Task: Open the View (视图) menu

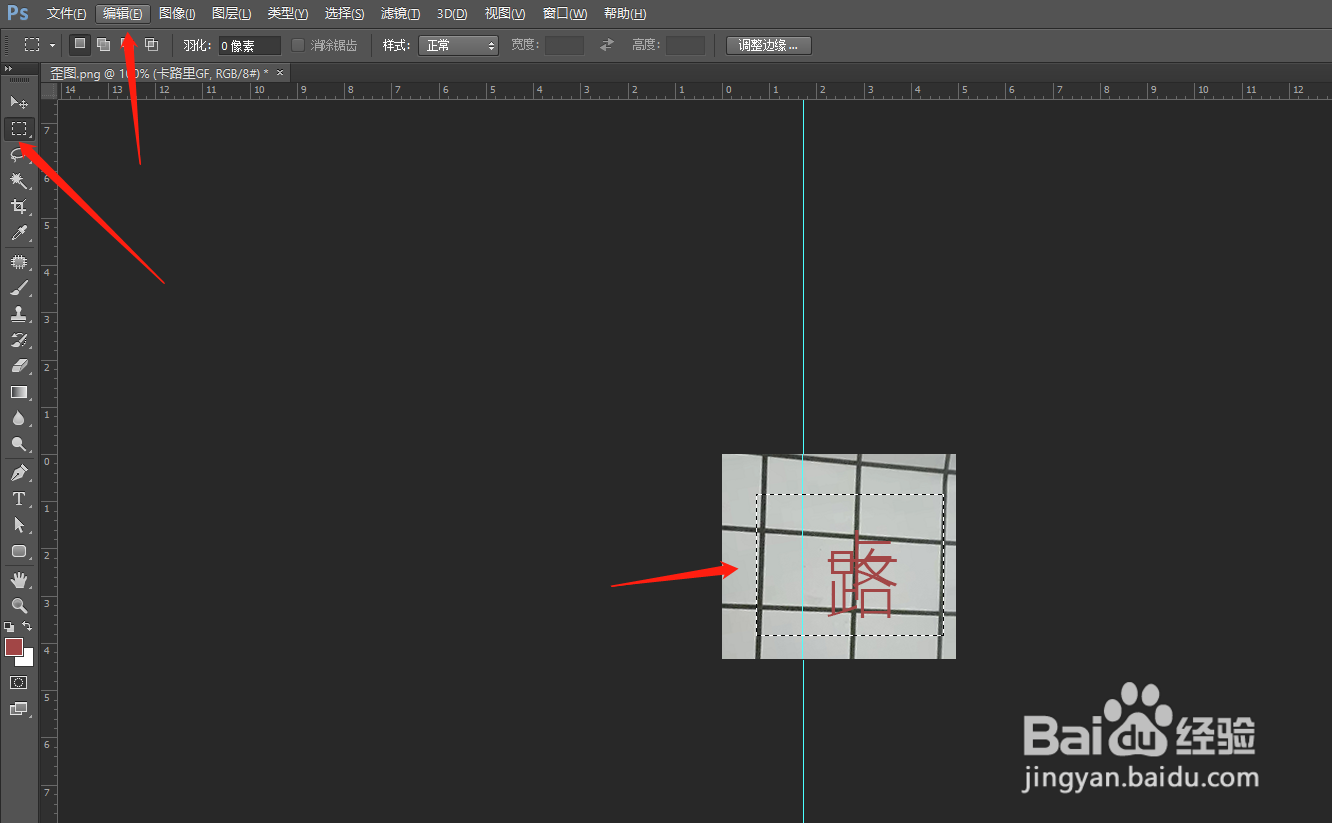Action: coord(504,14)
